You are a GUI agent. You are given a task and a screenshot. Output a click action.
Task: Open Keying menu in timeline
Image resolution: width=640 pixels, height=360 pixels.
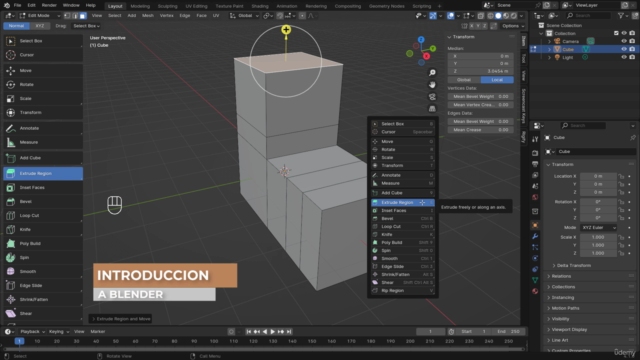[x=59, y=331]
